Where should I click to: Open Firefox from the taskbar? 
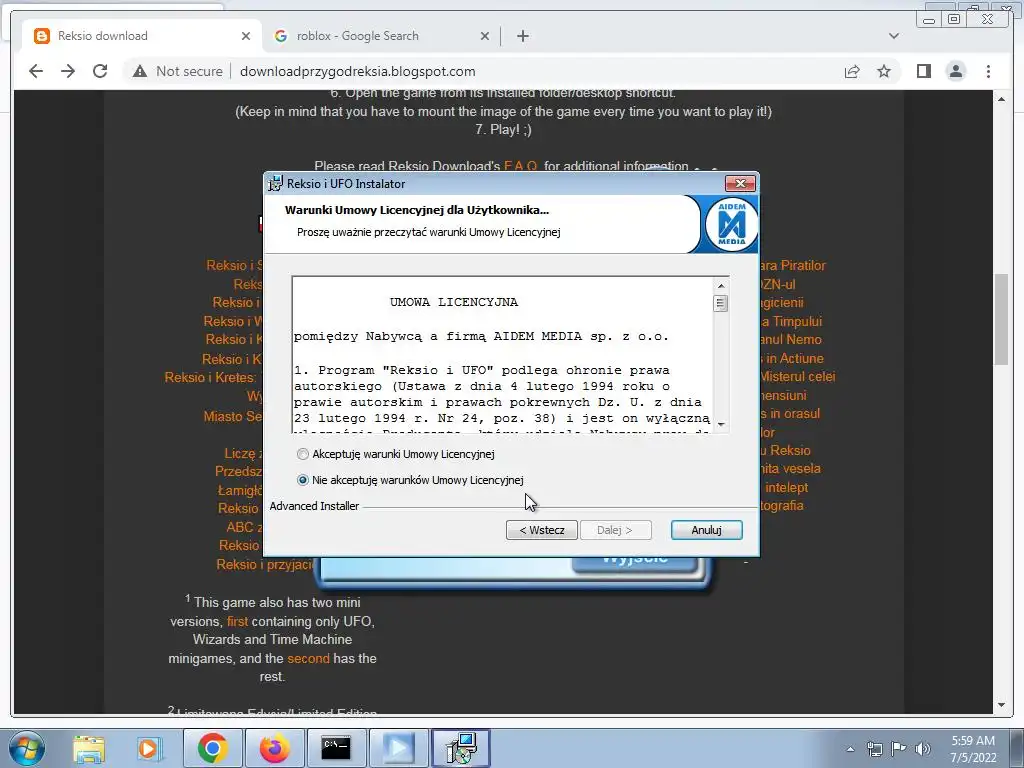(x=274, y=748)
